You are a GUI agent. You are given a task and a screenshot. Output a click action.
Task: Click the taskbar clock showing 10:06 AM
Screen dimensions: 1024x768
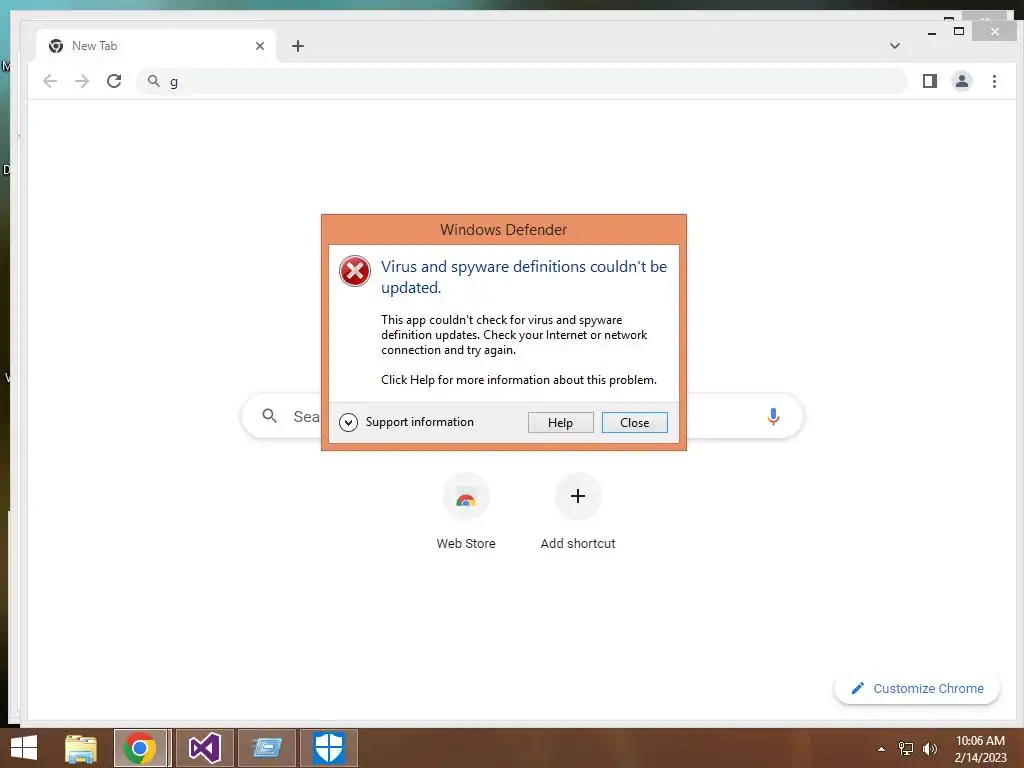(x=980, y=749)
